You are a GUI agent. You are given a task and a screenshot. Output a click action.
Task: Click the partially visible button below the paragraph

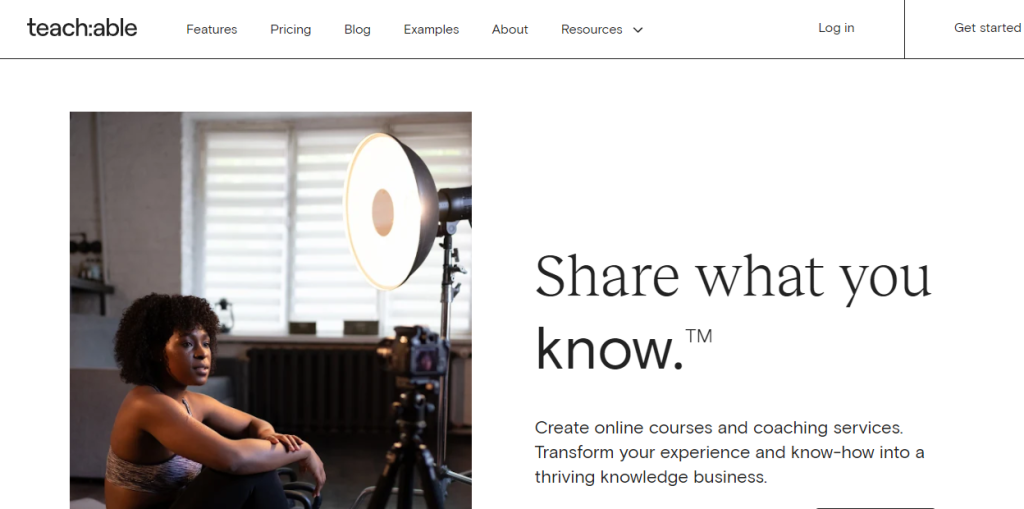874,506
